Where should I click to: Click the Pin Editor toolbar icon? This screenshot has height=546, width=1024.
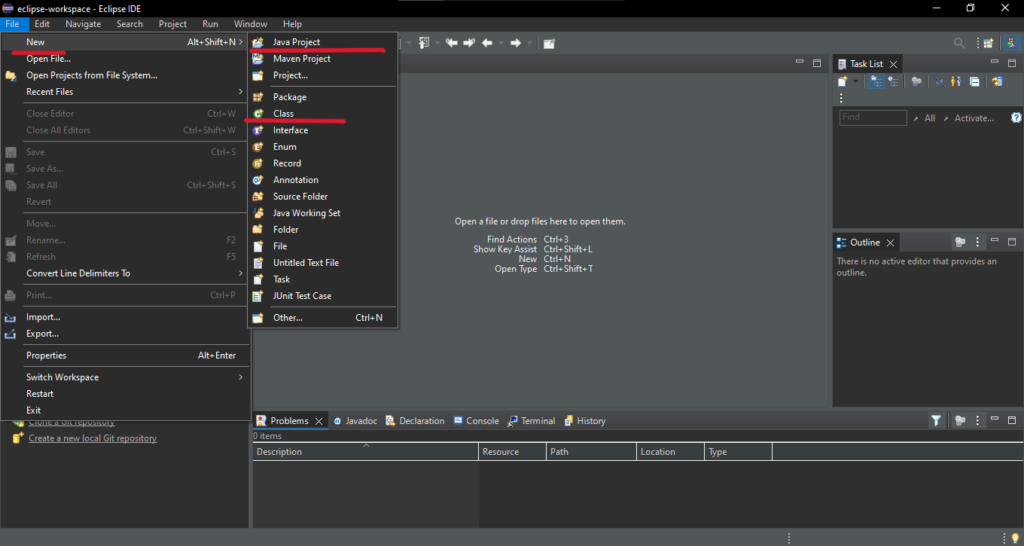point(549,44)
